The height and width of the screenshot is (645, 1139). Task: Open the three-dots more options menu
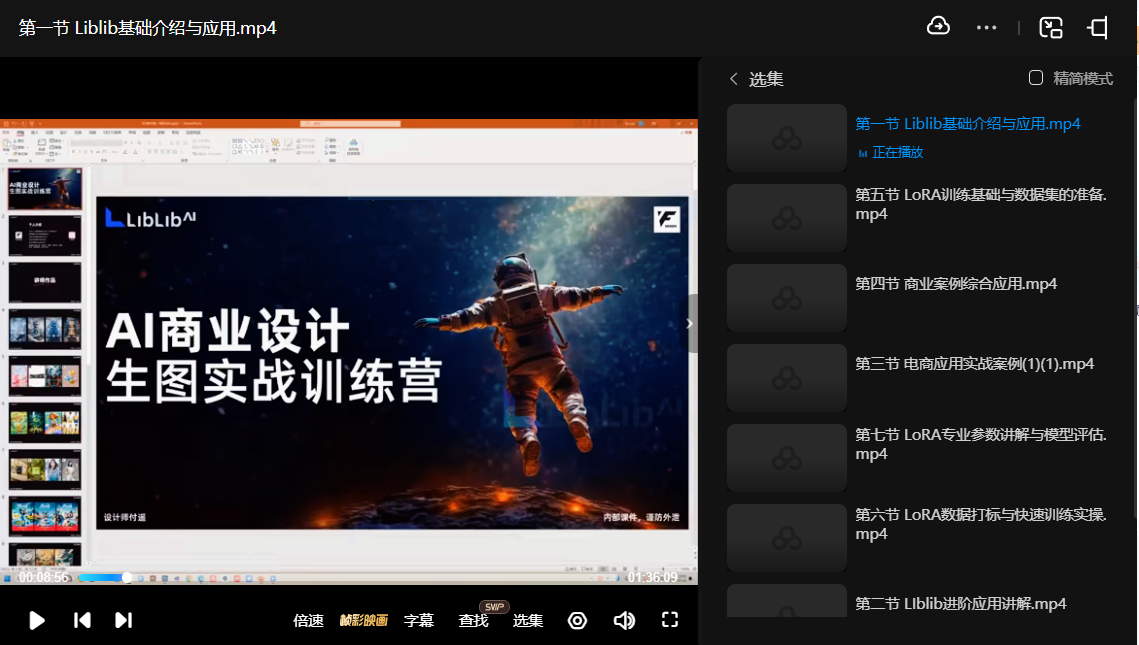987,28
